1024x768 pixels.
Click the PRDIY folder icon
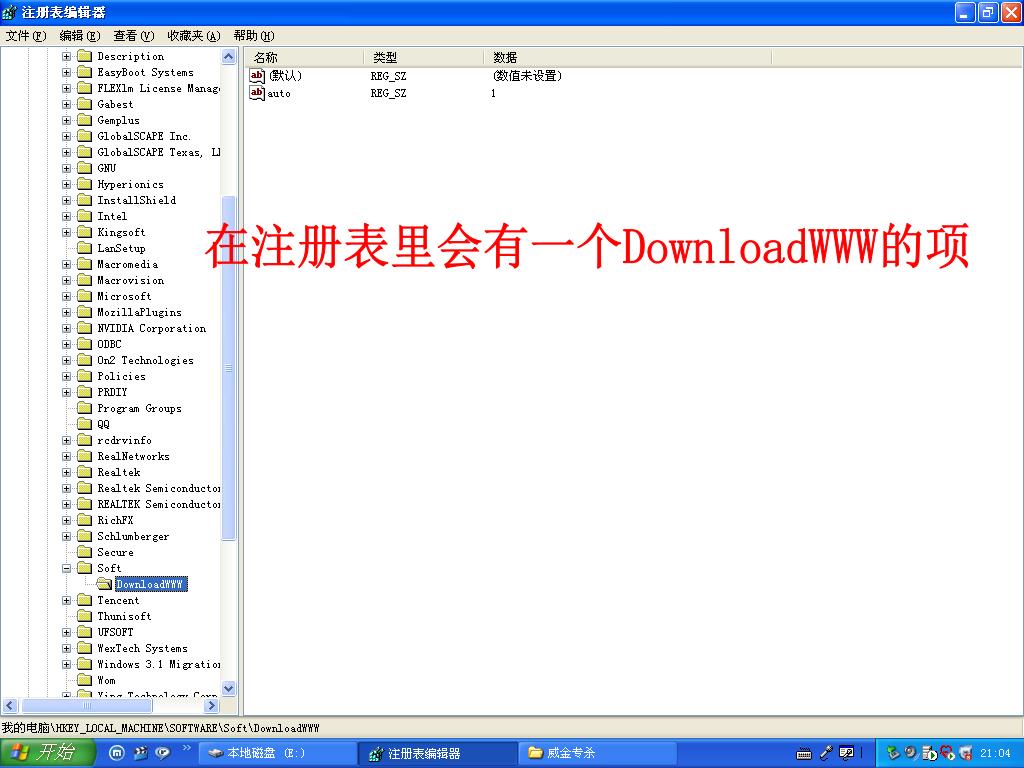pos(84,392)
